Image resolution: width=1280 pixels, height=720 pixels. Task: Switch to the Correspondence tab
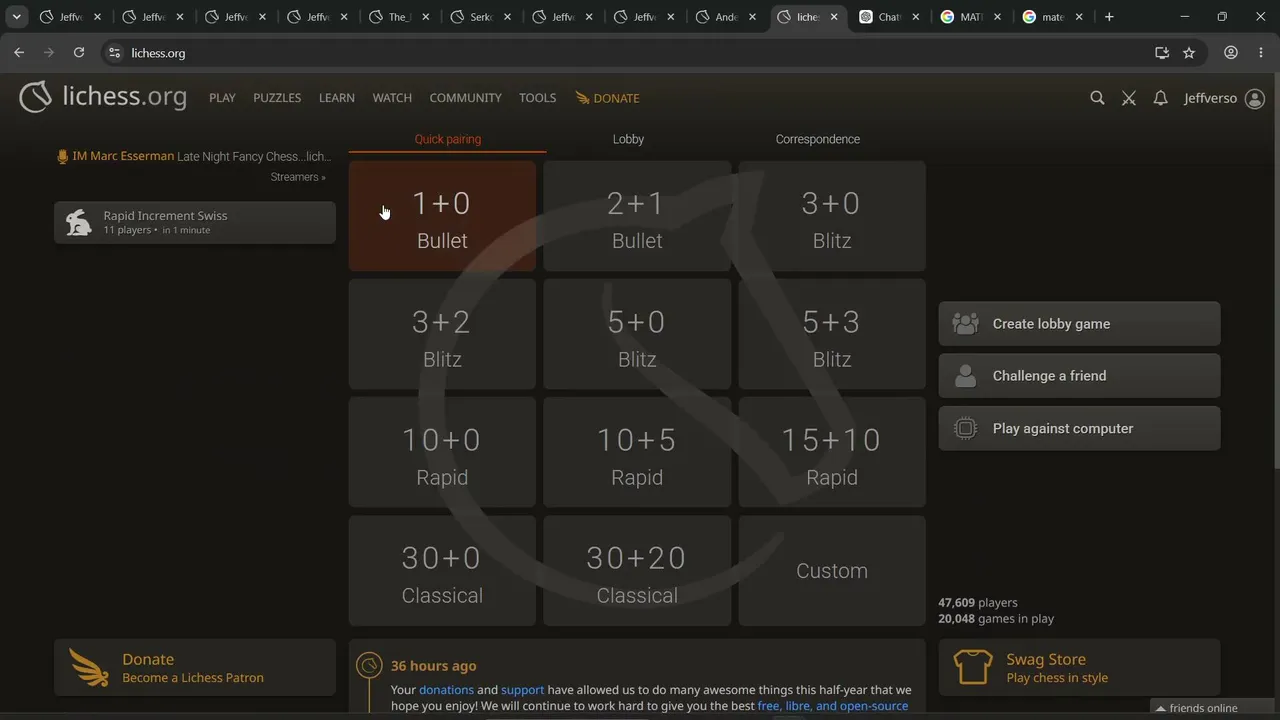[x=818, y=139]
